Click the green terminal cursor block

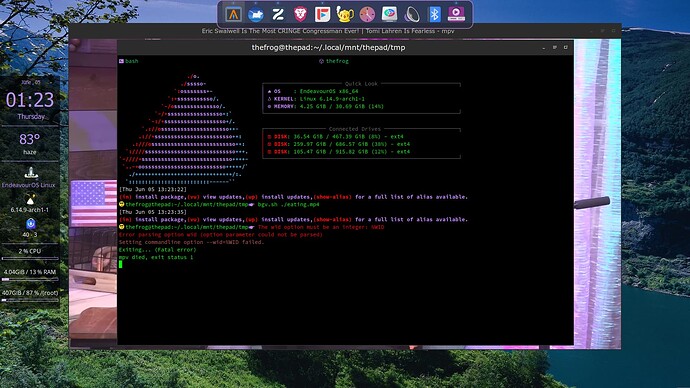tap(121, 264)
